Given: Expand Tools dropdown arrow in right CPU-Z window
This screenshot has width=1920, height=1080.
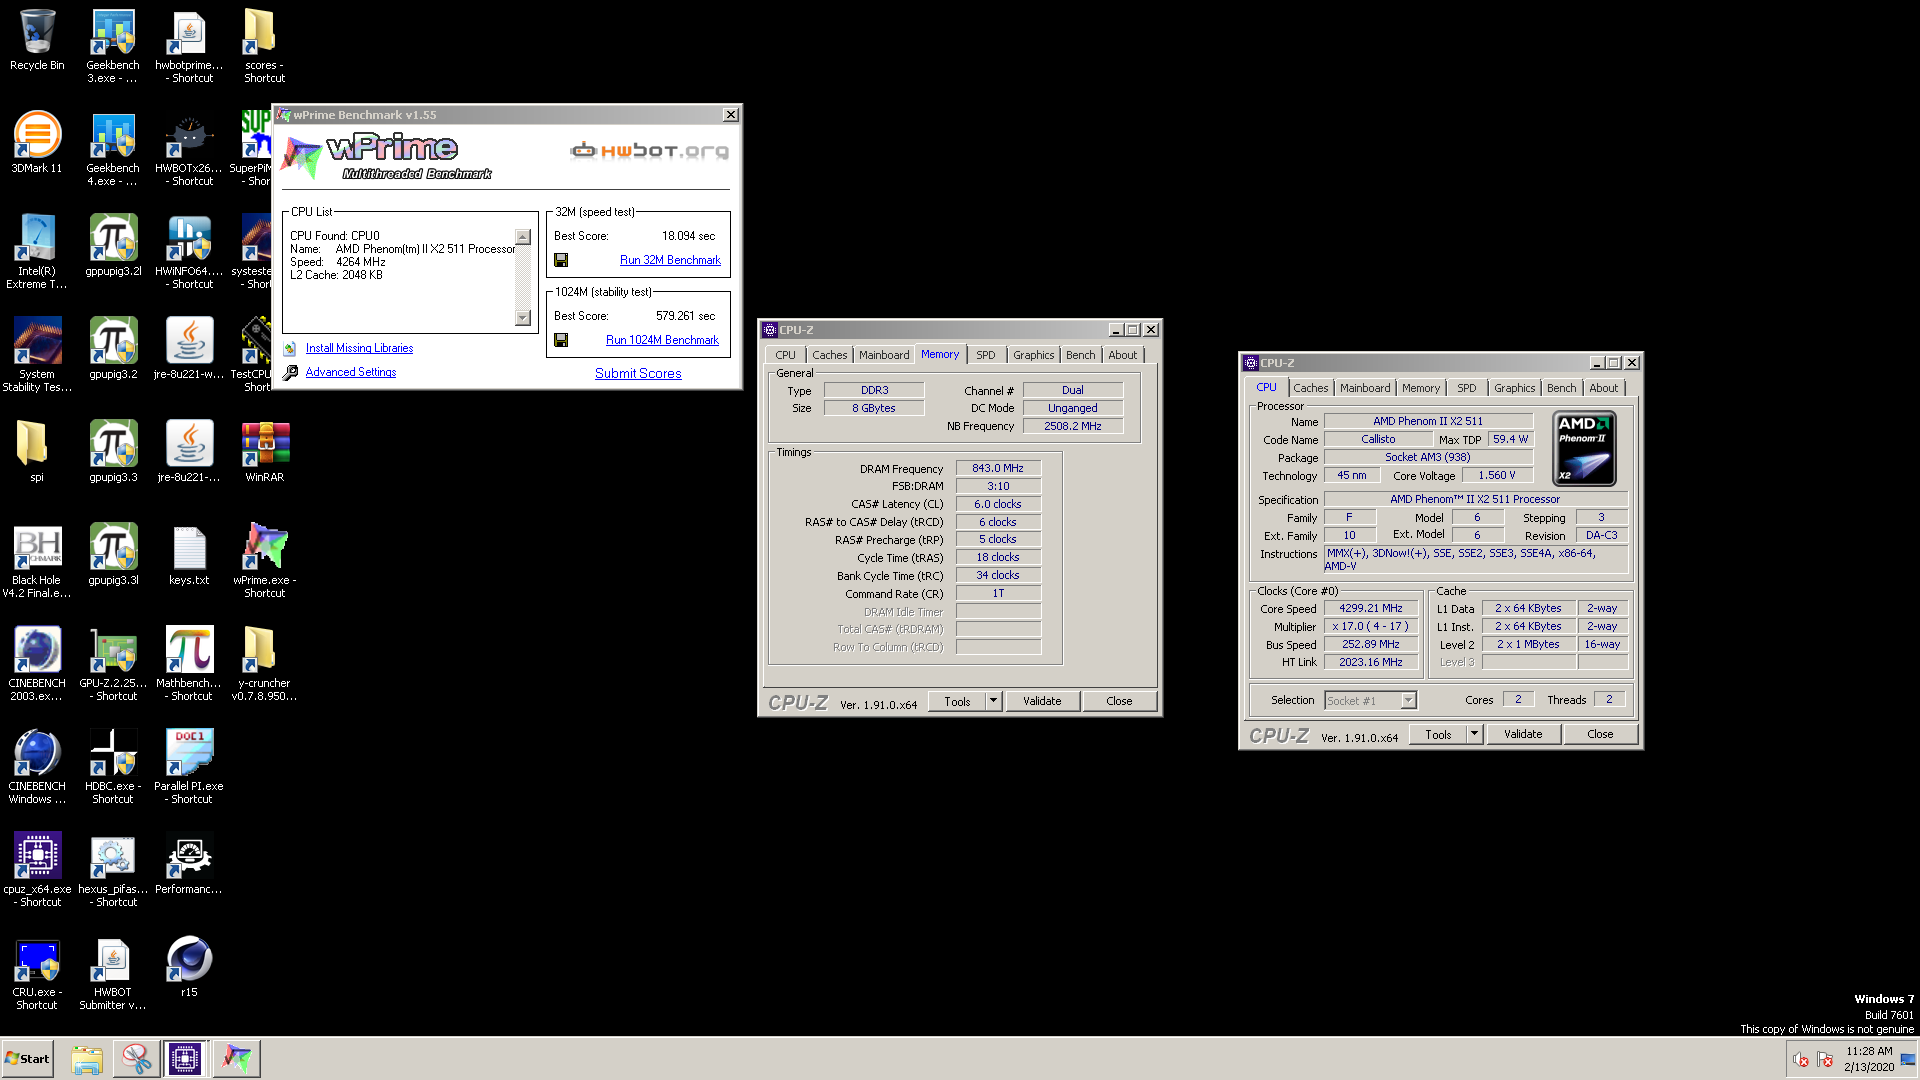Looking at the screenshot, I should 1474,734.
